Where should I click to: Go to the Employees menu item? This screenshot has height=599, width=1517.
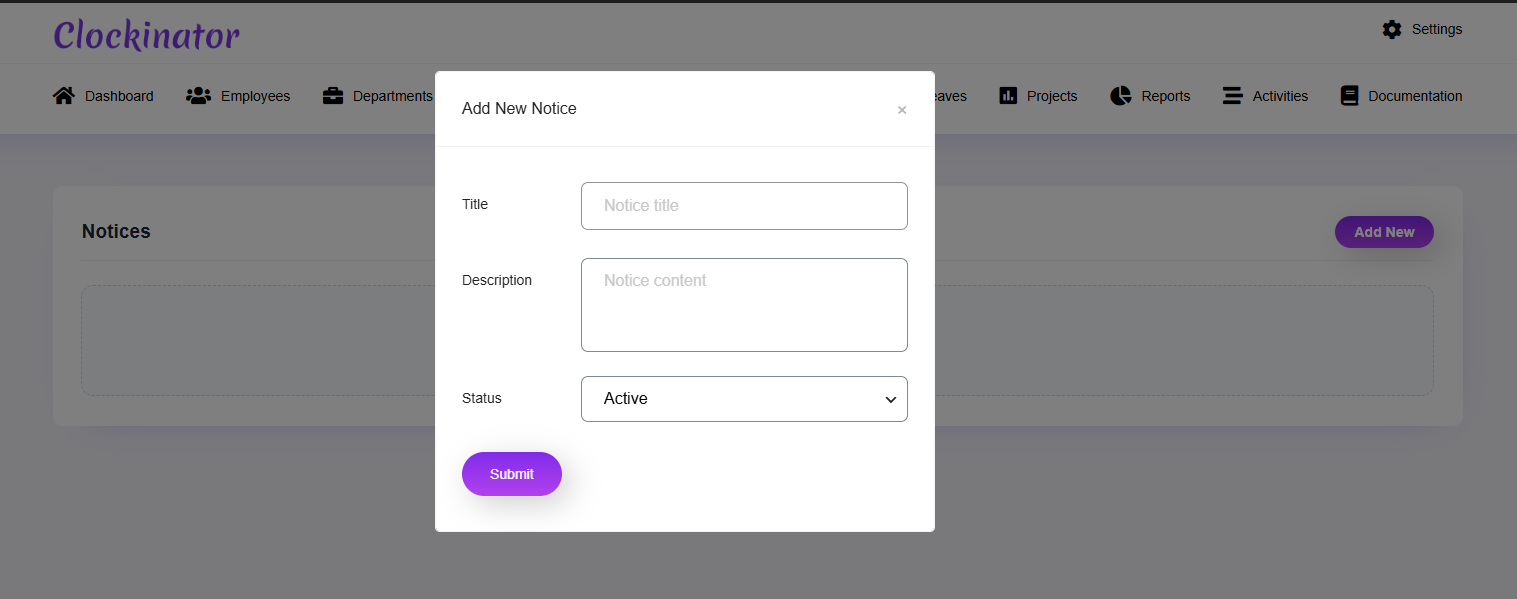(238, 96)
